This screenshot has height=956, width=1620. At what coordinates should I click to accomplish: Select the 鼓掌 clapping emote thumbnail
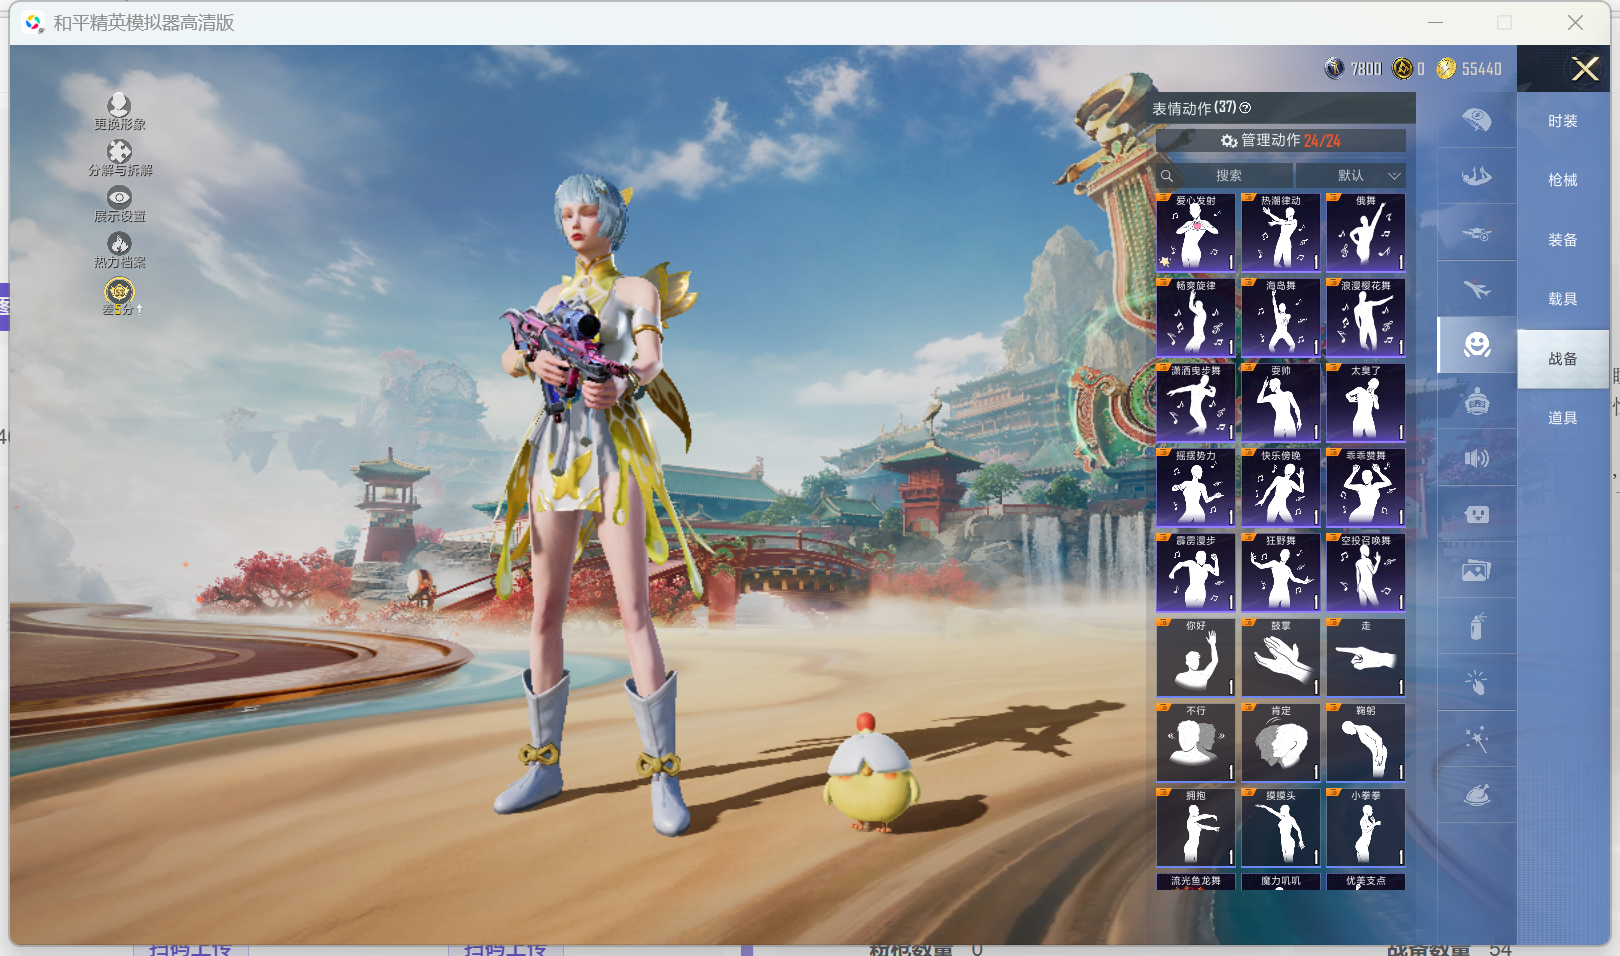pyautogui.click(x=1280, y=658)
